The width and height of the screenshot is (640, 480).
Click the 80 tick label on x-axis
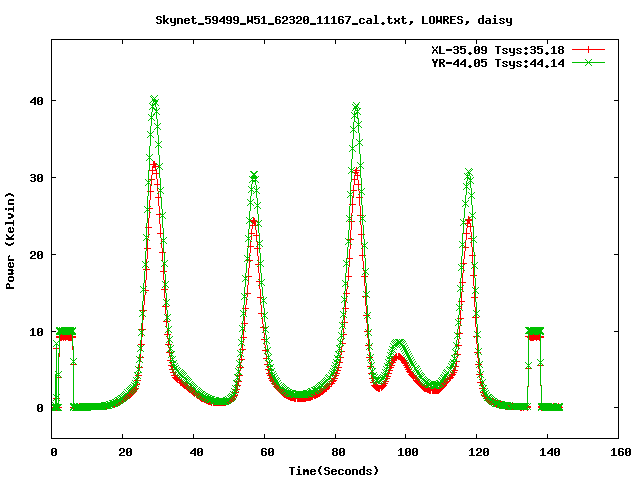coord(336,452)
